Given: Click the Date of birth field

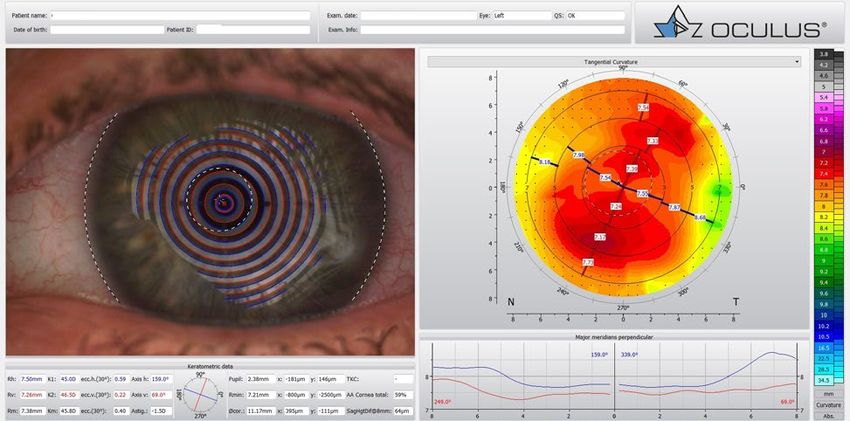Looking at the screenshot, I should (107, 30).
